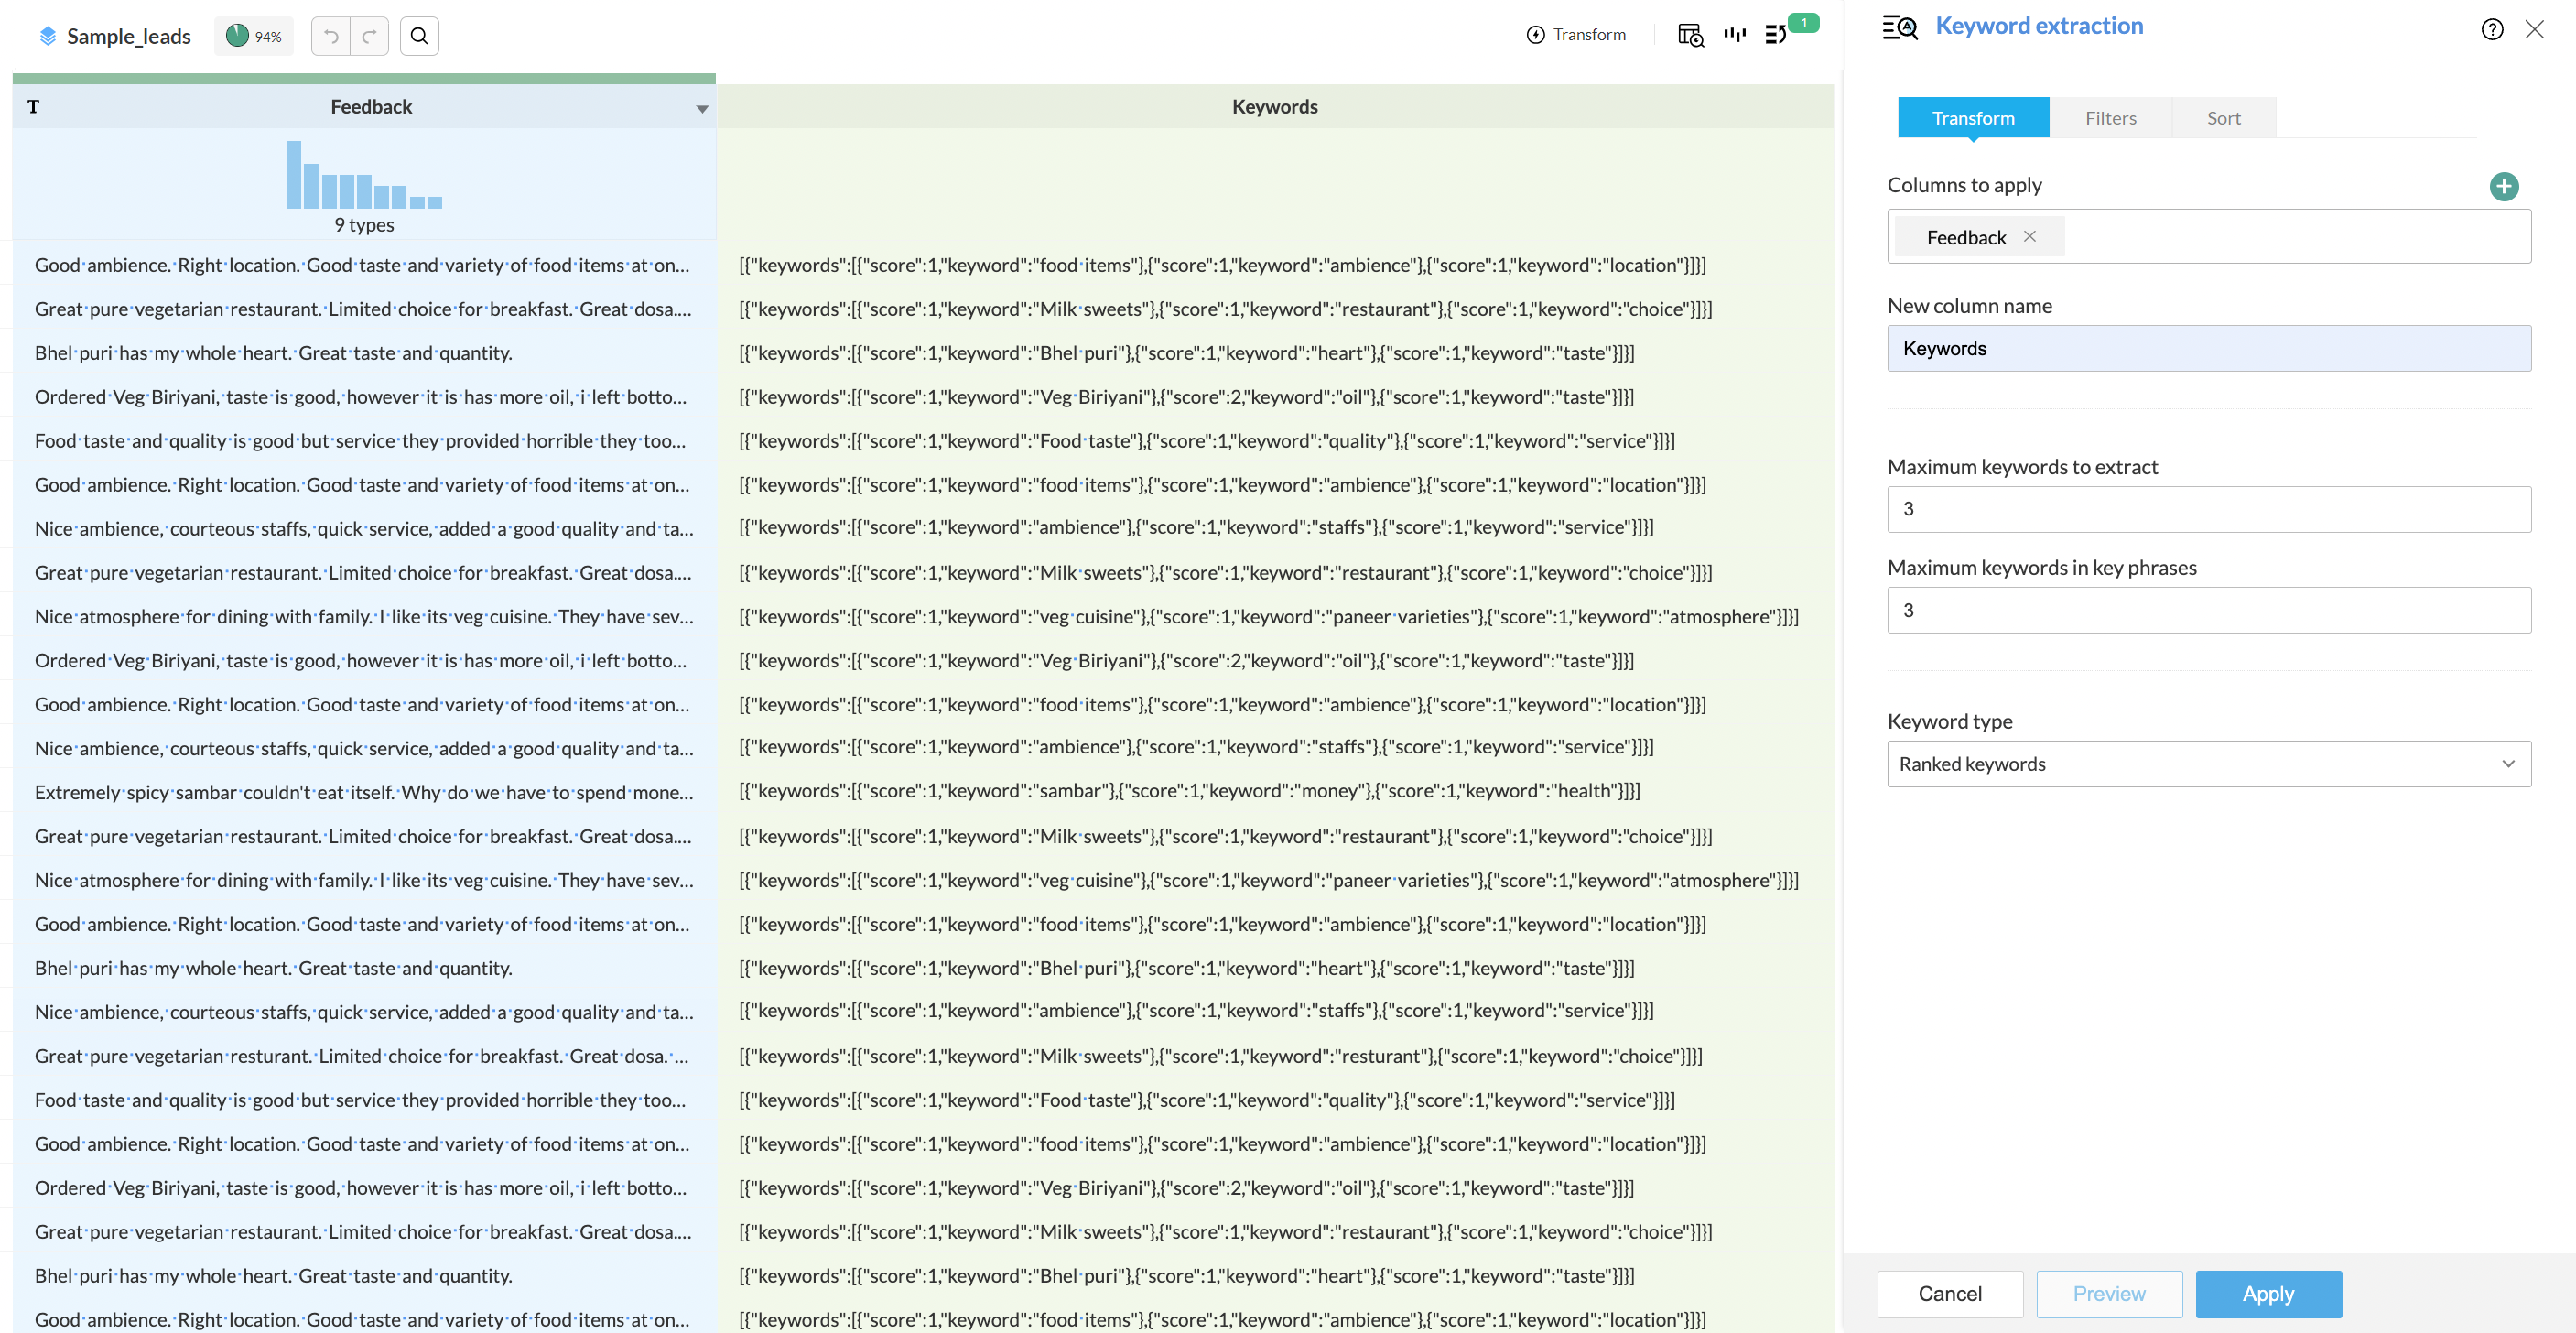Image resolution: width=2576 pixels, height=1333 pixels.
Task: Click the Transform menu in toolbar
Action: point(1576,35)
